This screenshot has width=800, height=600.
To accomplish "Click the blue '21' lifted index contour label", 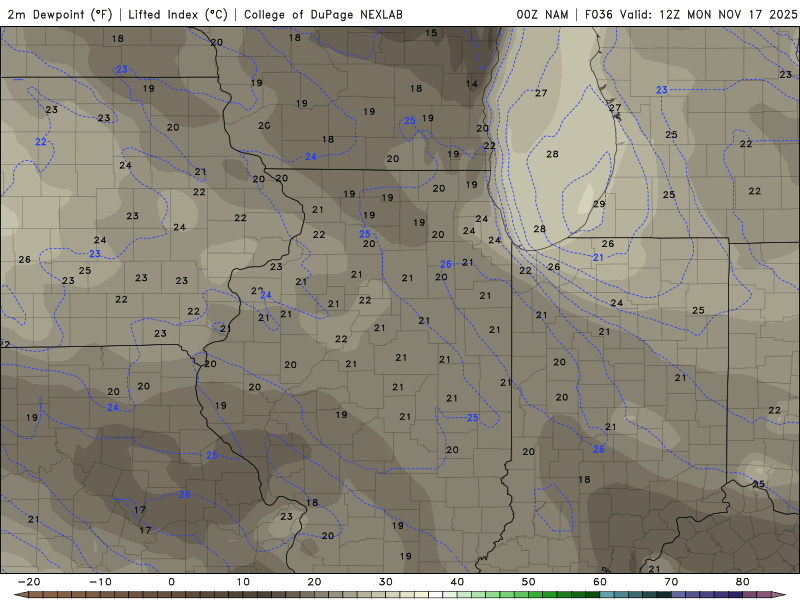I will pos(598,258).
